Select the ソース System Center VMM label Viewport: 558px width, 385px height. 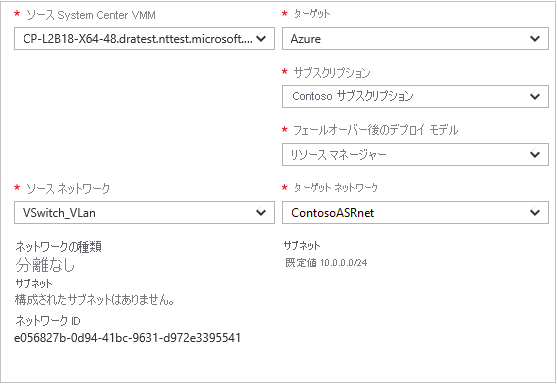point(91,15)
